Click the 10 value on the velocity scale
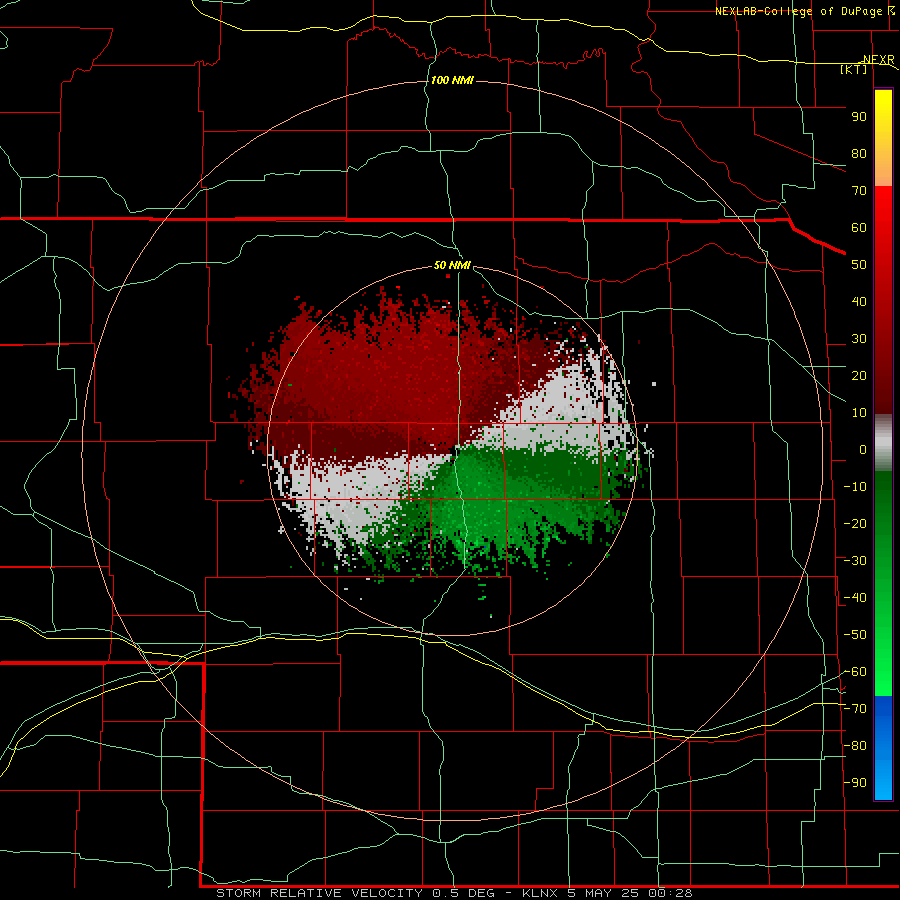This screenshot has width=900, height=900. [x=859, y=413]
